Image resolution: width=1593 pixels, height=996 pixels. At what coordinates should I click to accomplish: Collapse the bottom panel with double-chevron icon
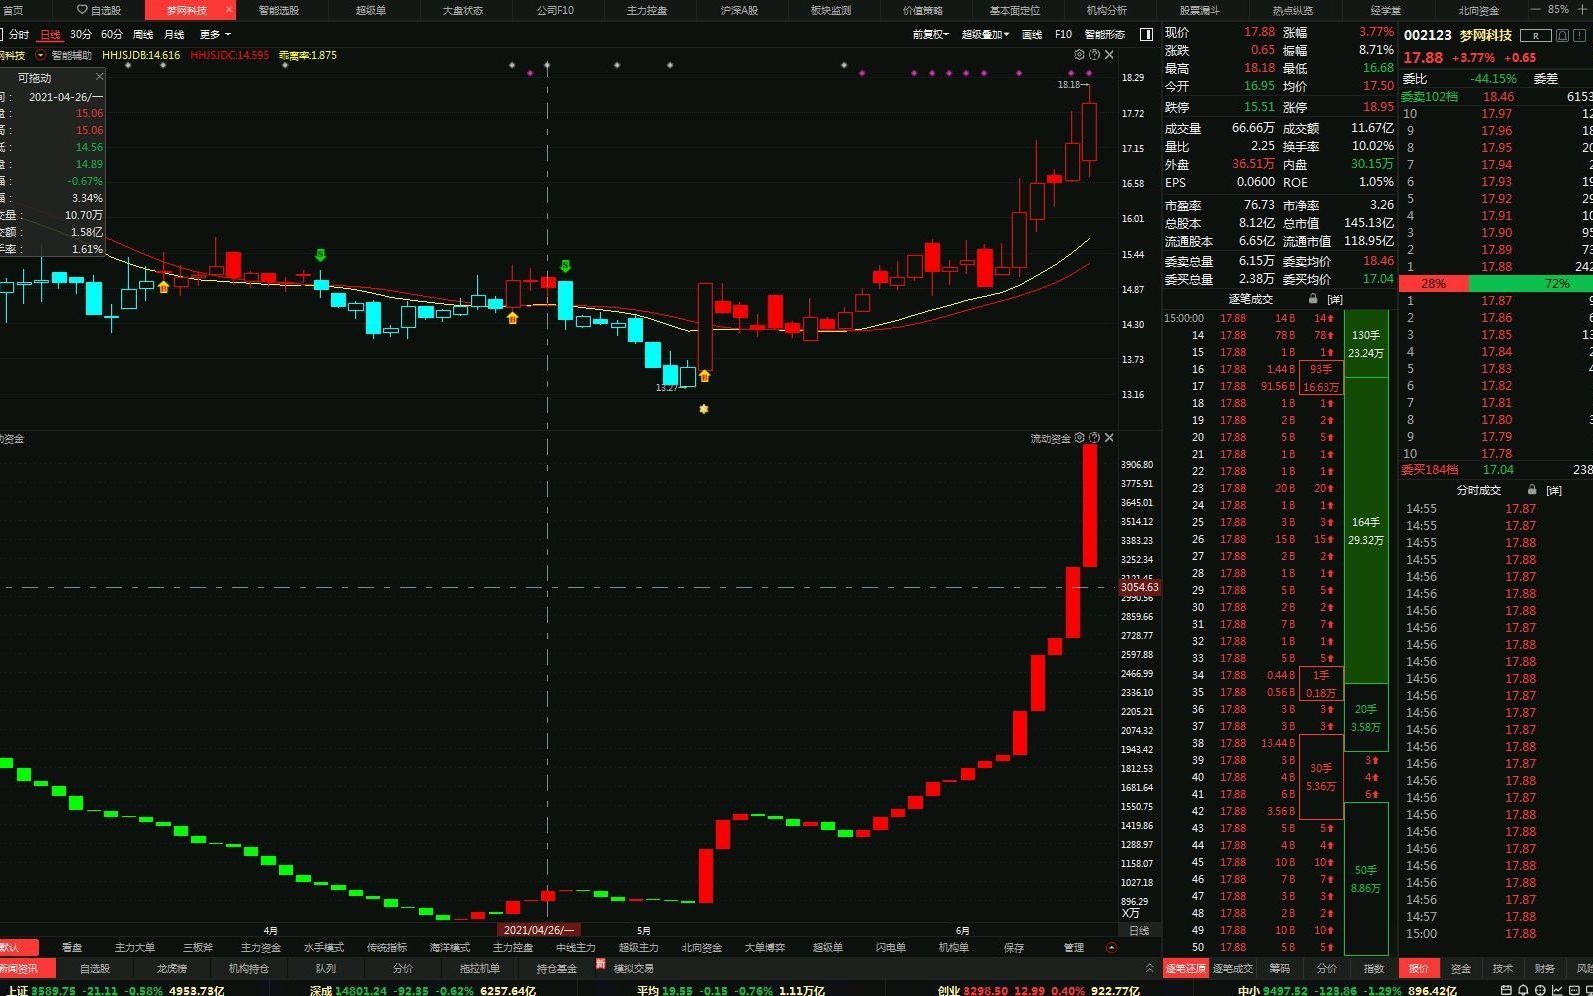pyautogui.click(x=1149, y=968)
